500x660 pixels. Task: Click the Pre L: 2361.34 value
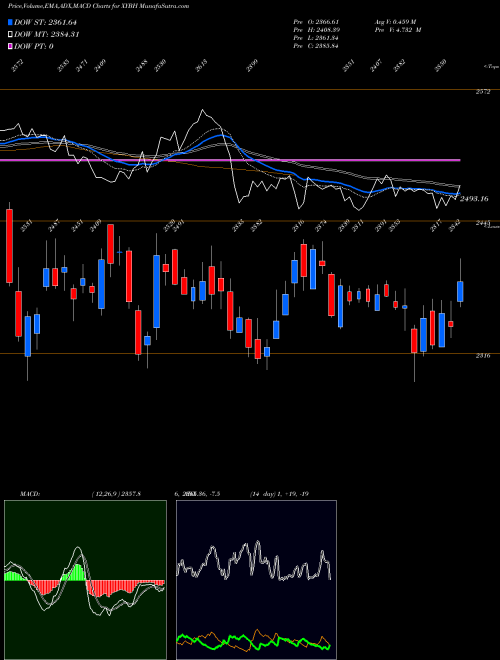pos(316,38)
